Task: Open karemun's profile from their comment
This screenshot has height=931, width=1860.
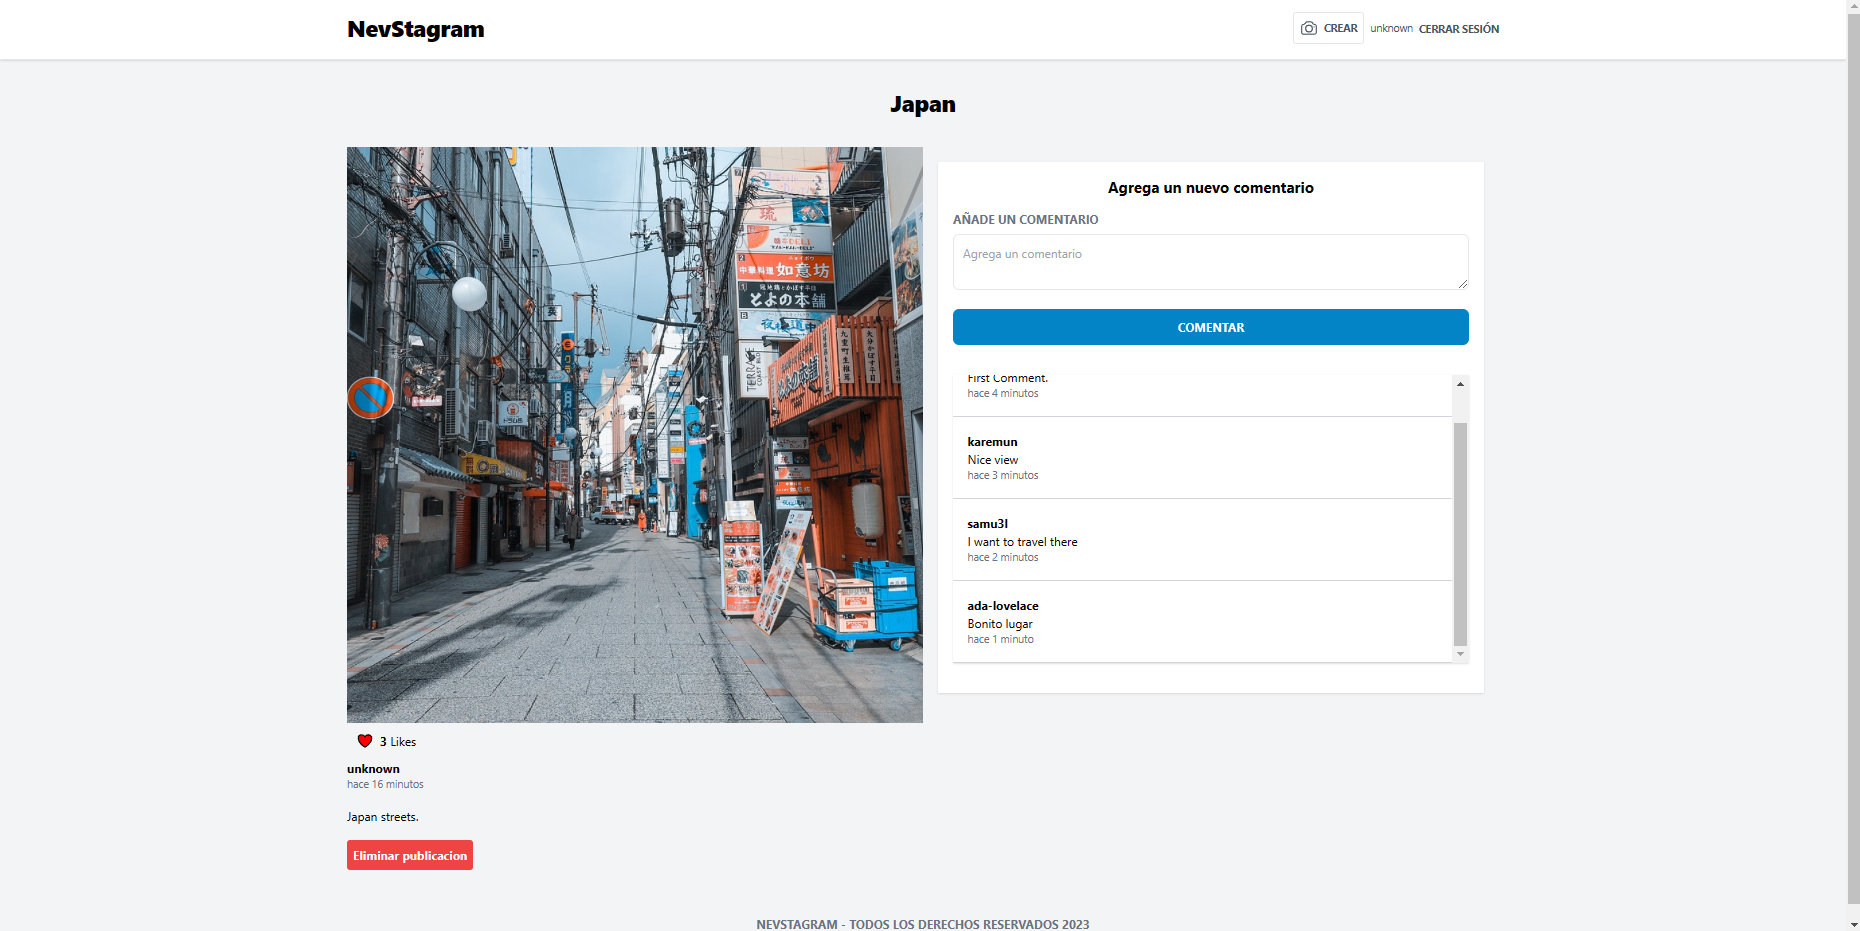Action: click(991, 441)
